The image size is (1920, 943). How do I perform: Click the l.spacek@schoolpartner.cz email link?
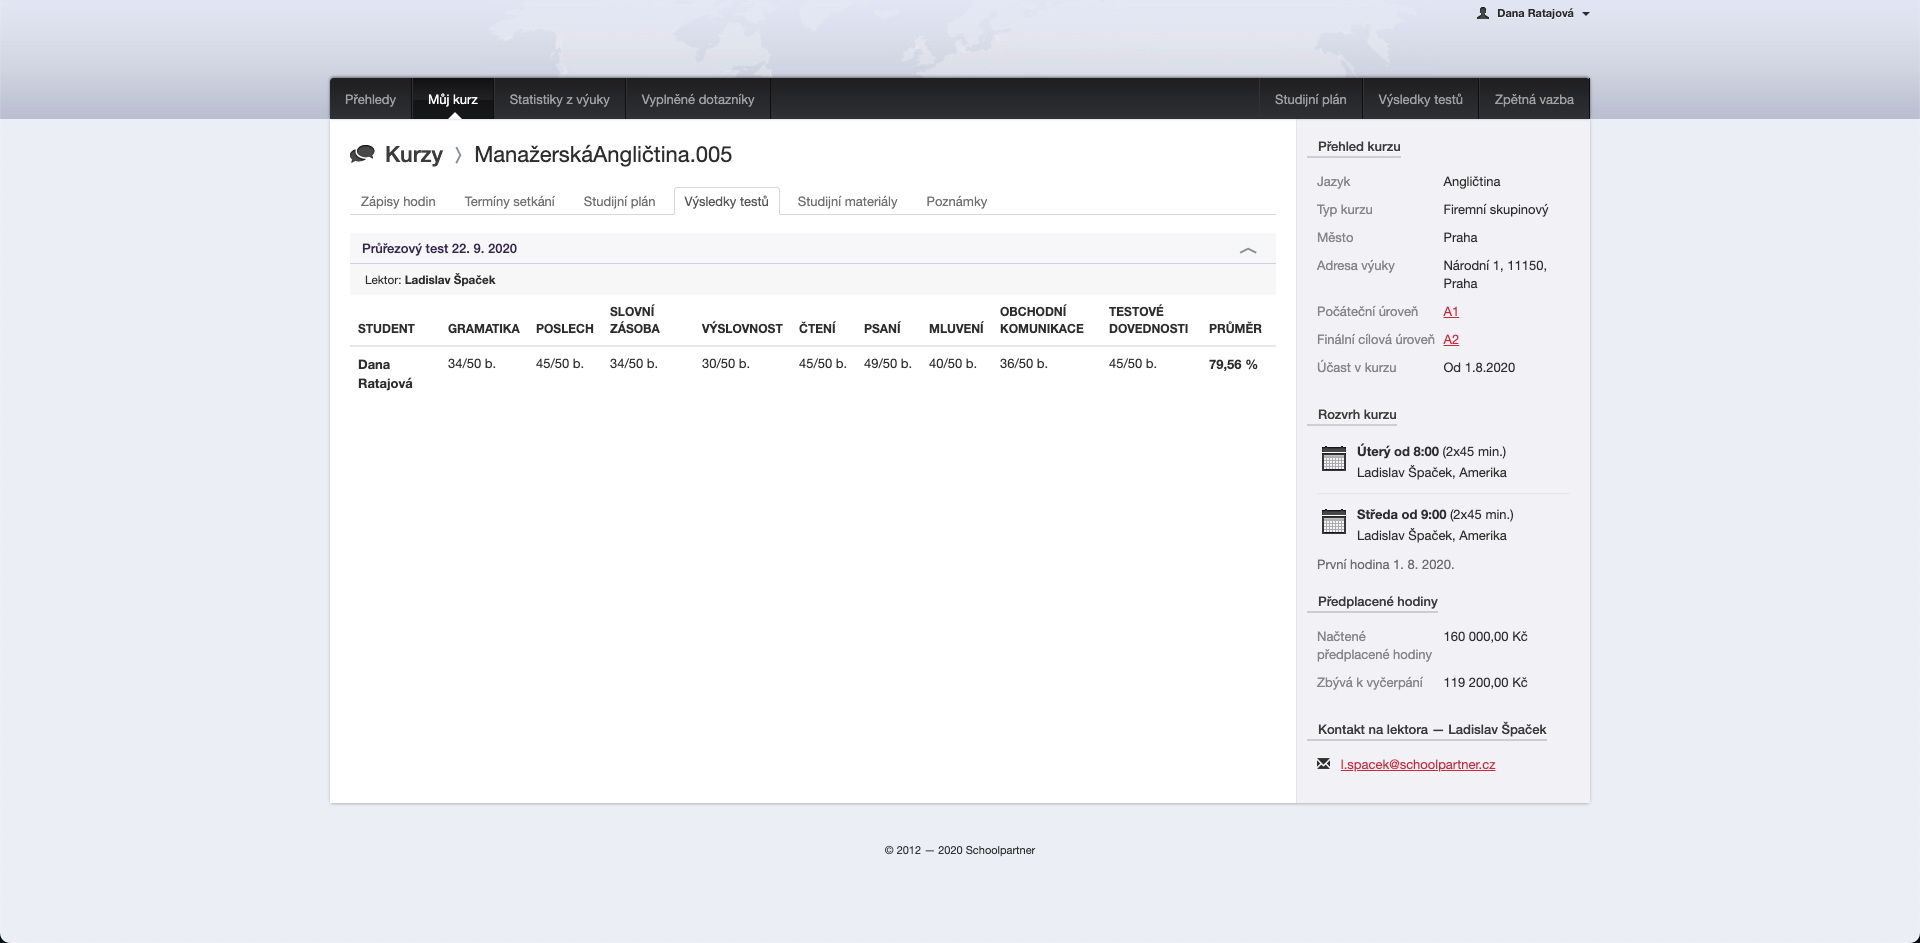point(1417,764)
